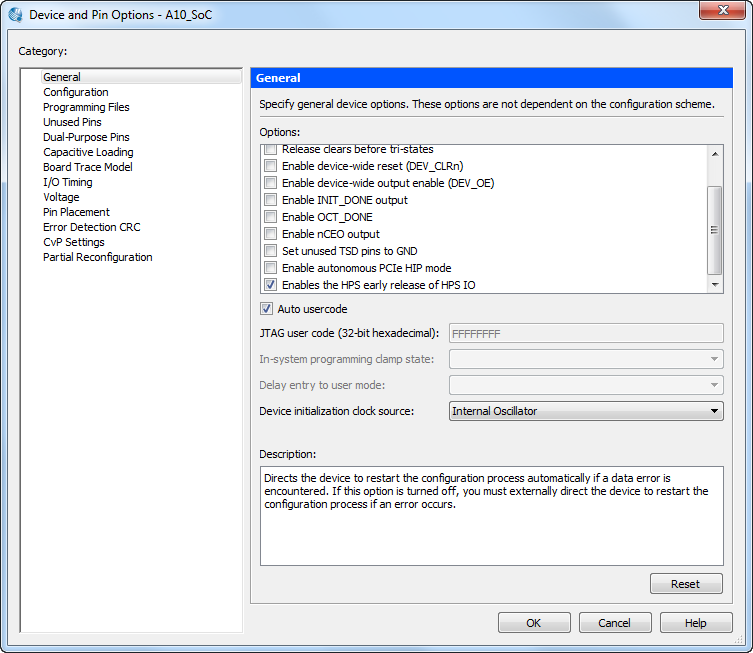Viewport: 753px width, 653px height.
Task: Open the Dual-Purpose Pins category
Action: (86, 137)
